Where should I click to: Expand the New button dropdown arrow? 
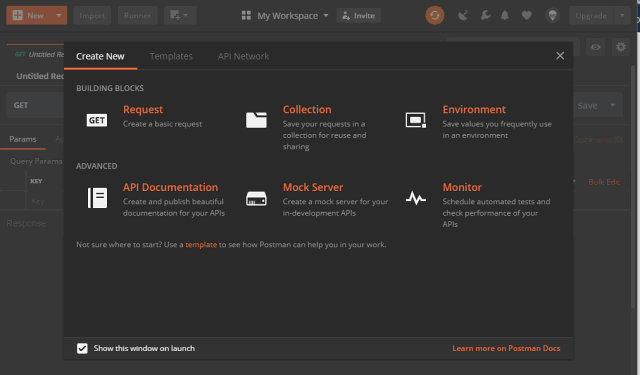pyautogui.click(x=59, y=16)
